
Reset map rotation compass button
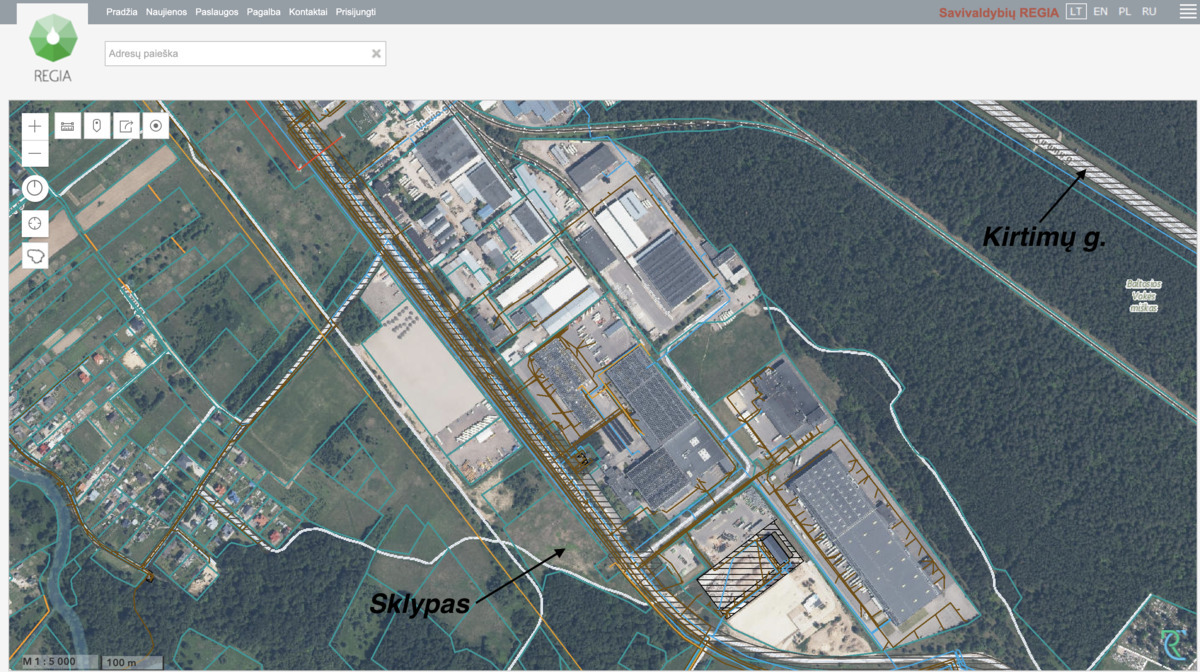click(x=35, y=188)
